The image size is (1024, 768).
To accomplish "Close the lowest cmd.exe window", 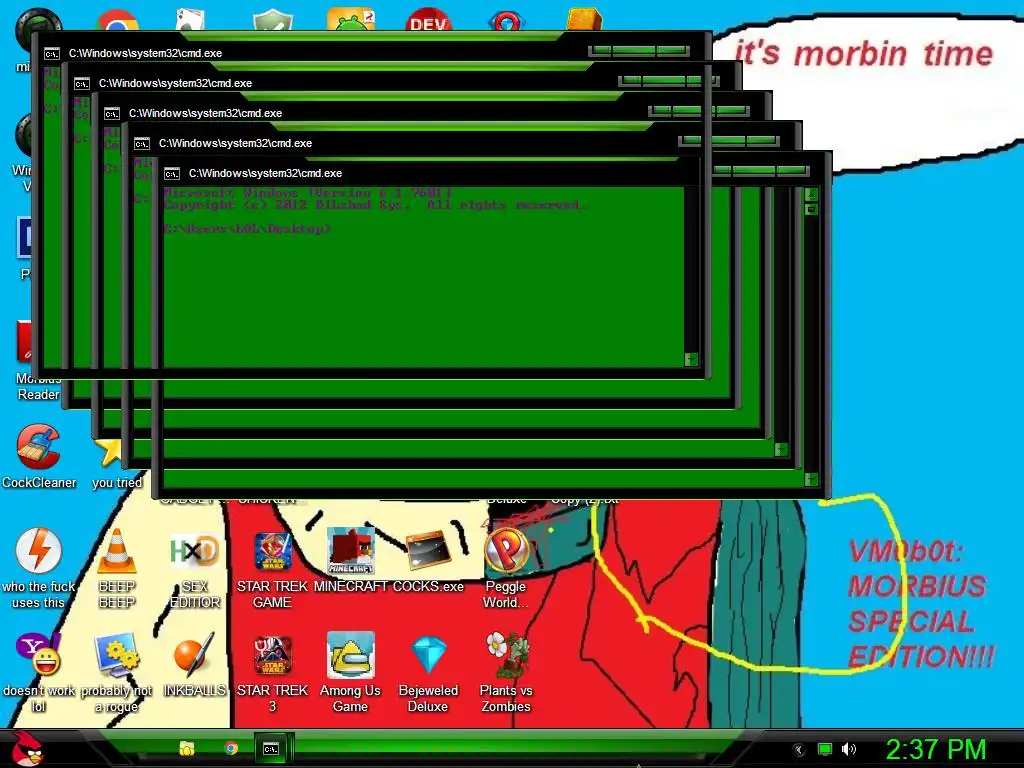I will point(792,170).
